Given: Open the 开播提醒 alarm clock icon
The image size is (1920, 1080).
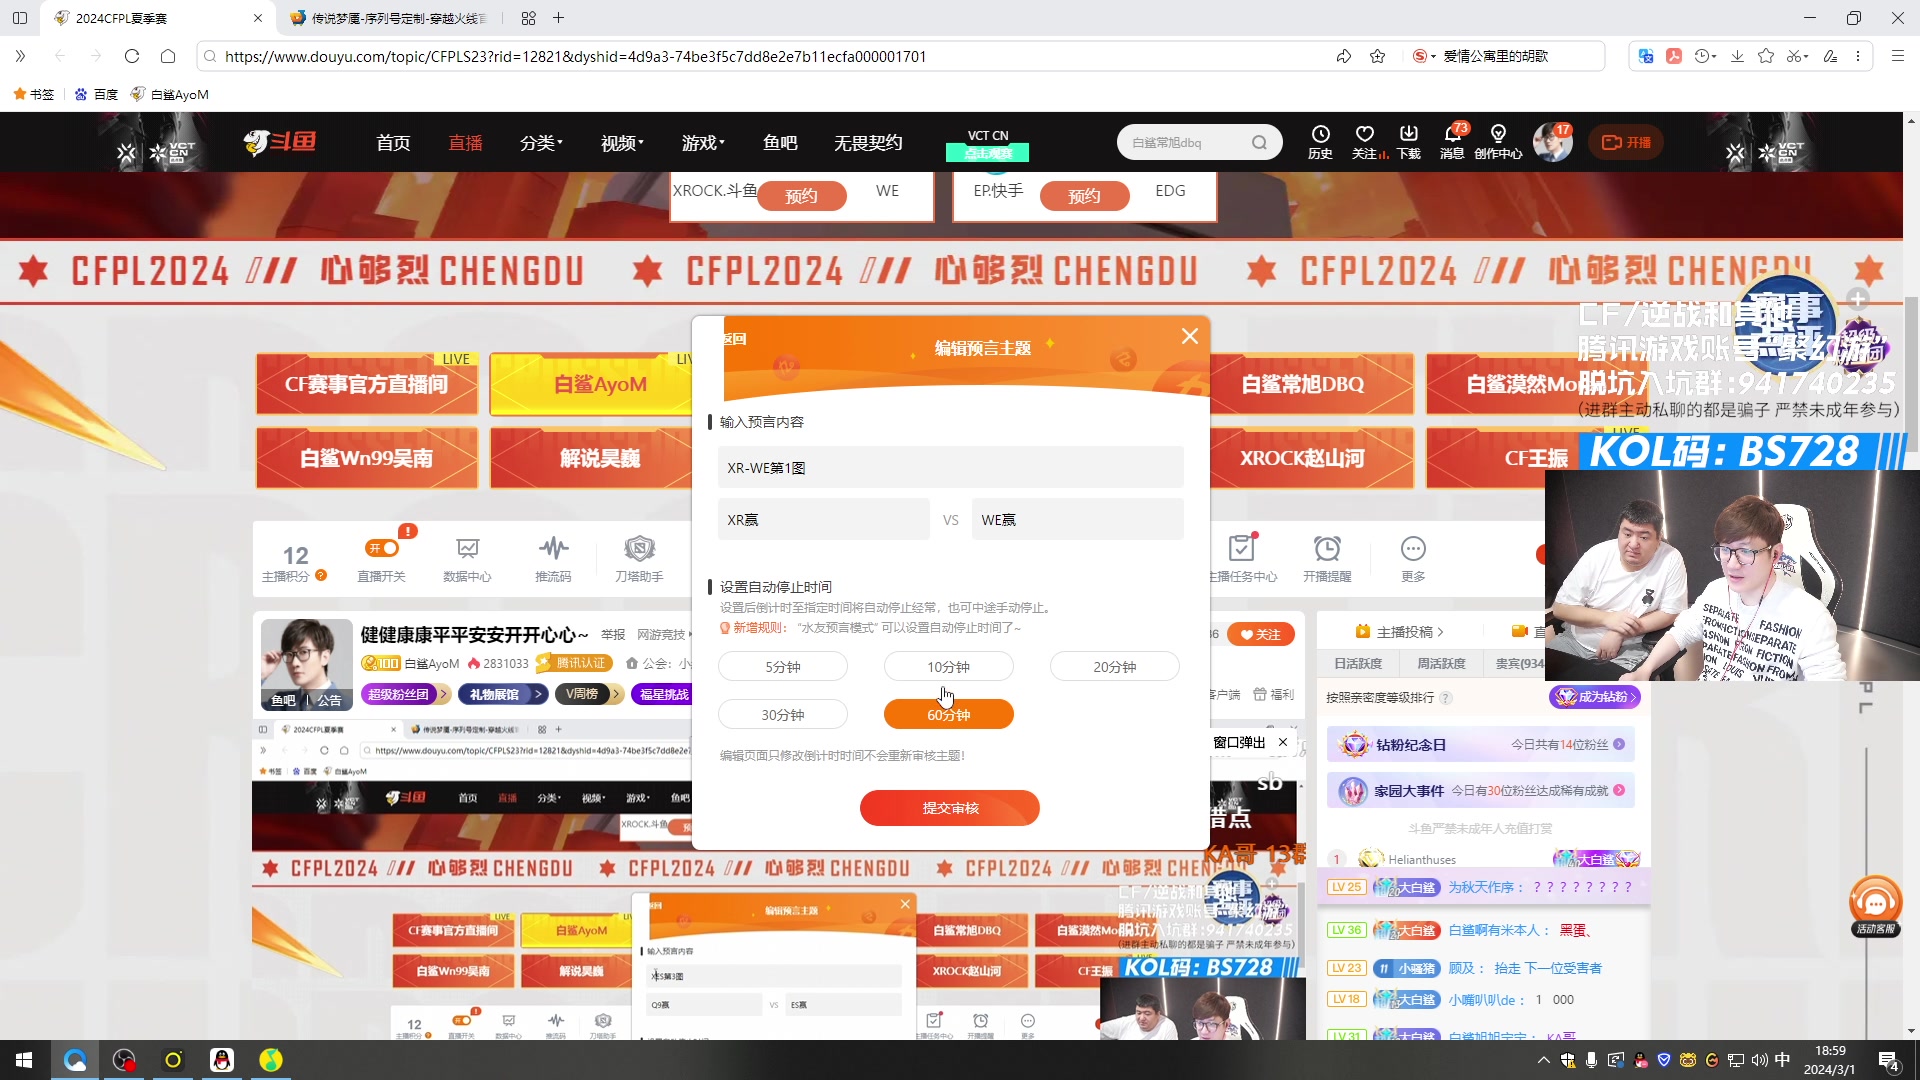Looking at the screenshot, I should pyautogui.click(x=1327, y=559).
